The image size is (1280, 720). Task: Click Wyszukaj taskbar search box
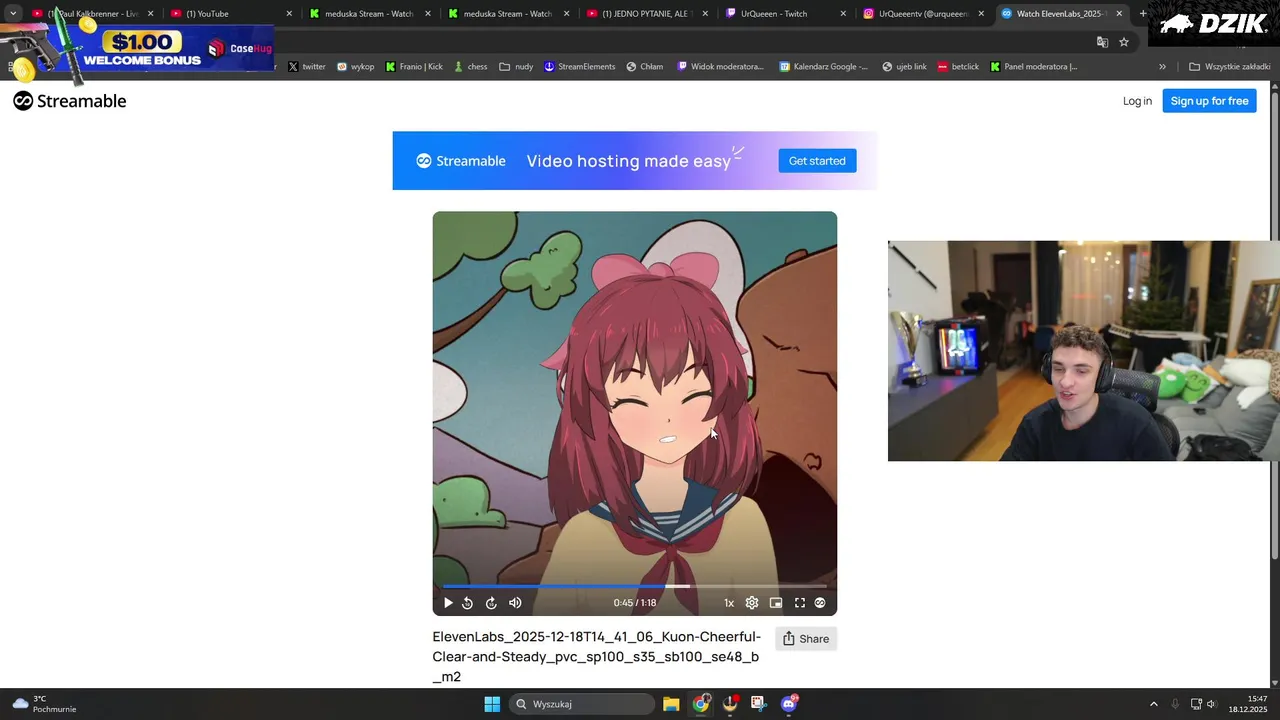pos(582,704)
